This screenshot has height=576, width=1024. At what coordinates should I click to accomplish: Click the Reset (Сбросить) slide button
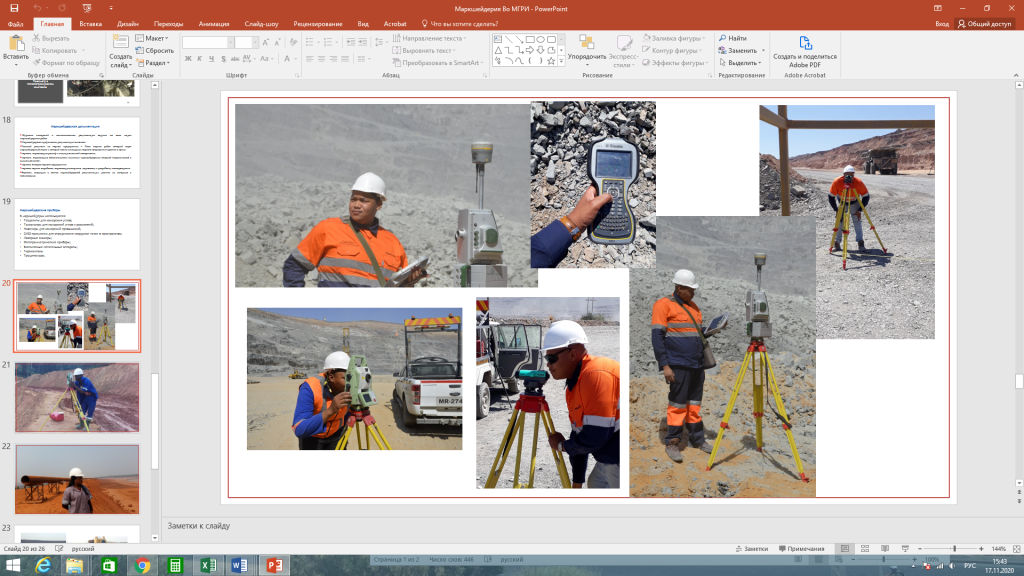155,50
